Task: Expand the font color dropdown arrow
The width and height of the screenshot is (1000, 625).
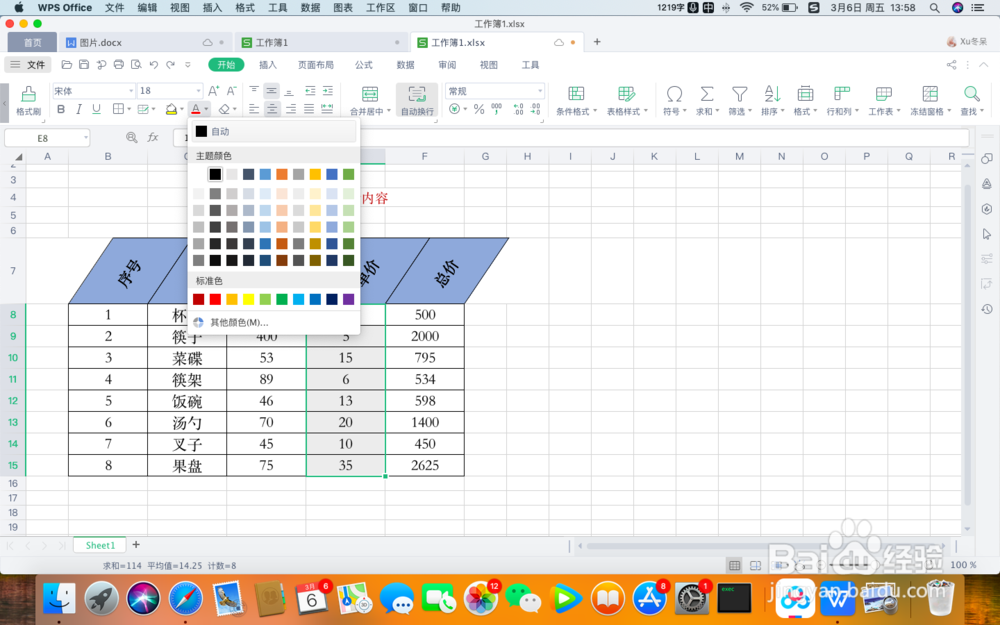Action: pos(207,109)
